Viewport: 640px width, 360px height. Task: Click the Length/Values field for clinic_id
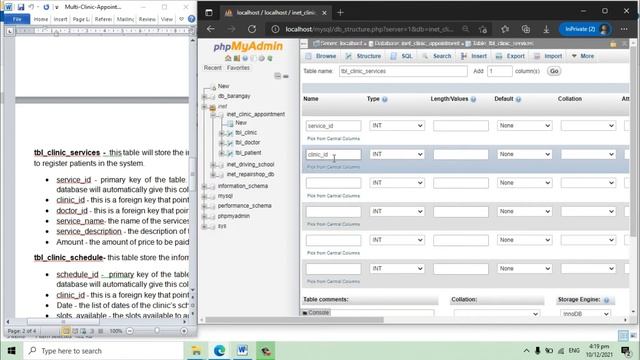pos(461,154)
